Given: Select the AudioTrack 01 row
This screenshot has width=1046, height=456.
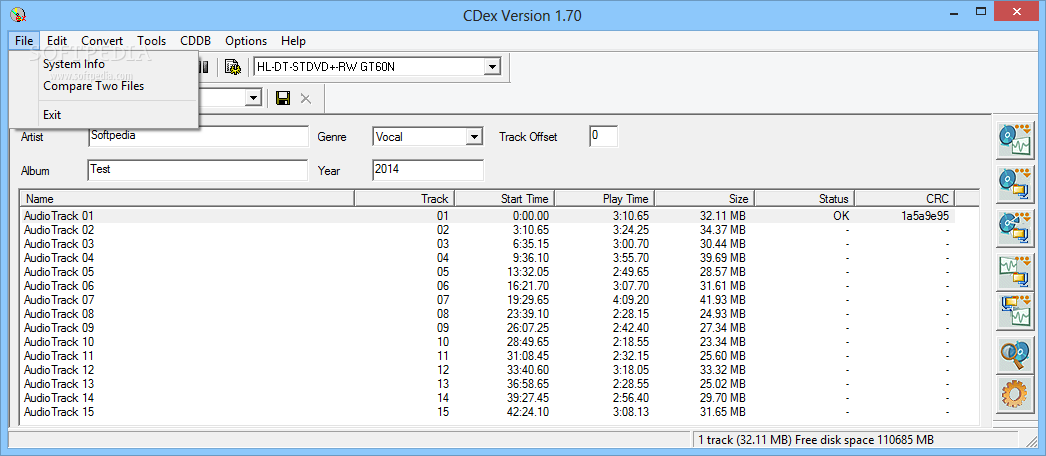Looking at the screenshot, I should pos(488,215).
